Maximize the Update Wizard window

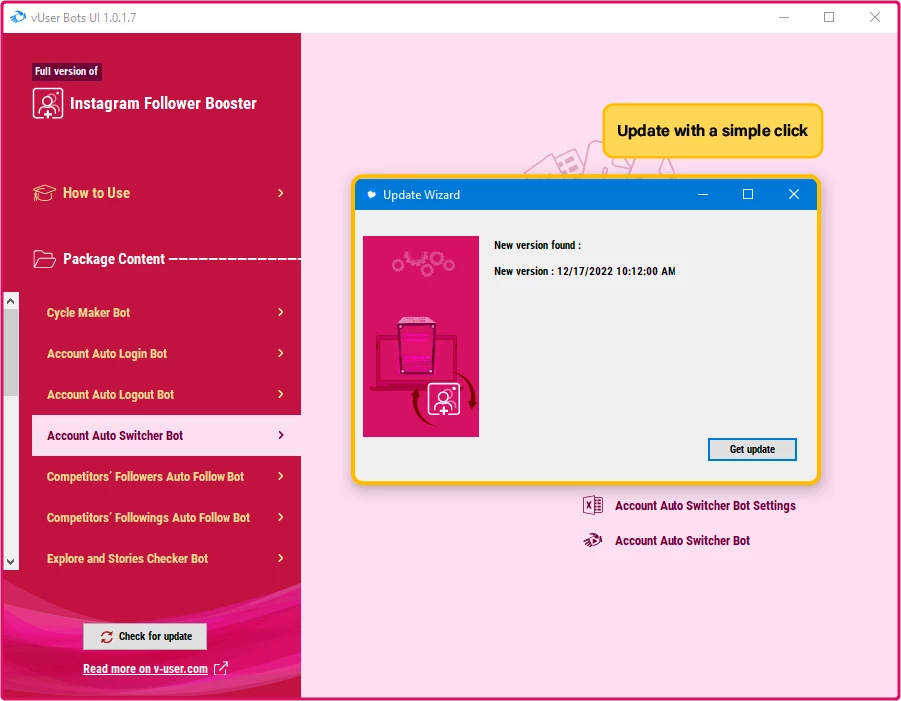(748, 194)
